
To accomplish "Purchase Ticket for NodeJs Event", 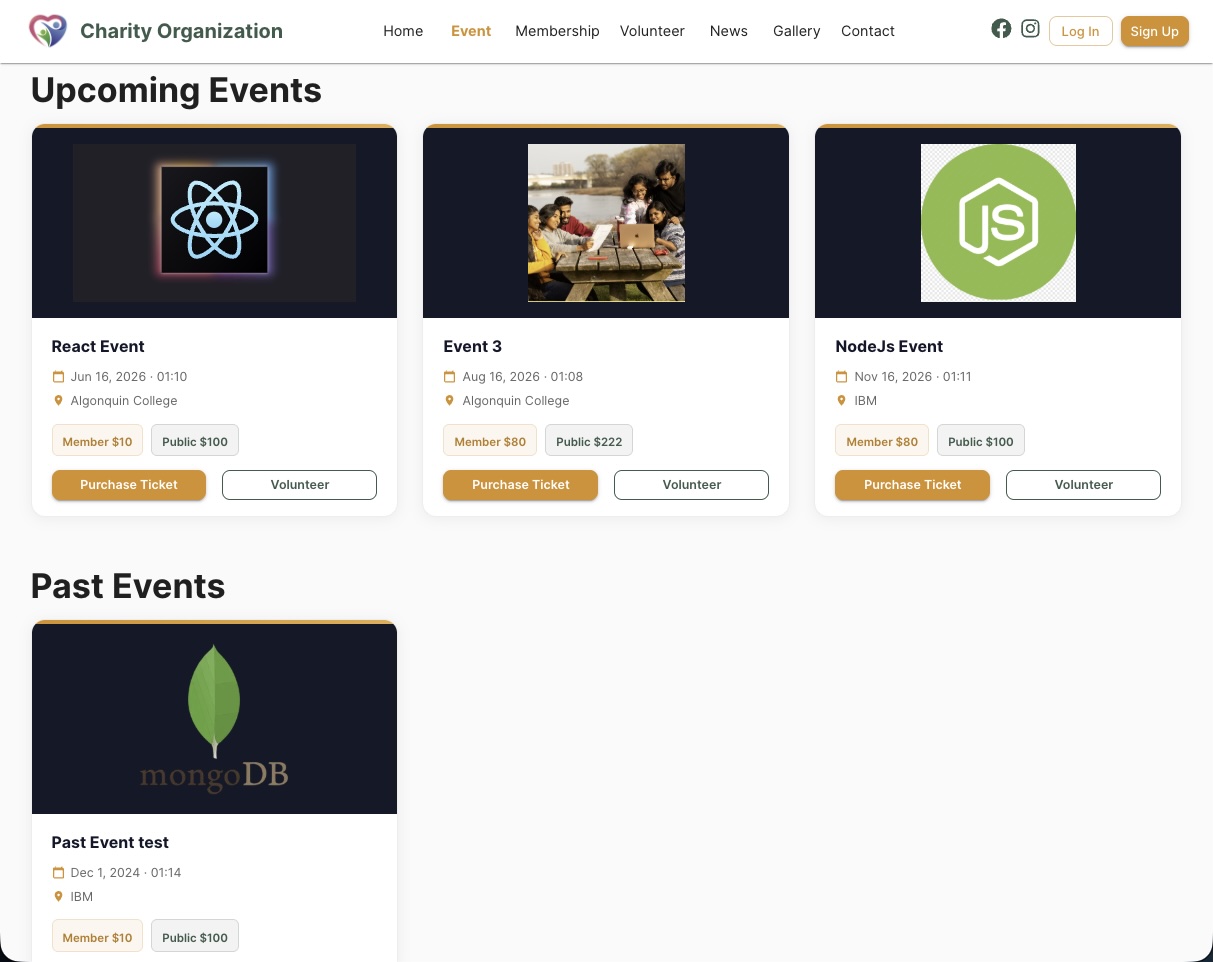I will point(913,485).
